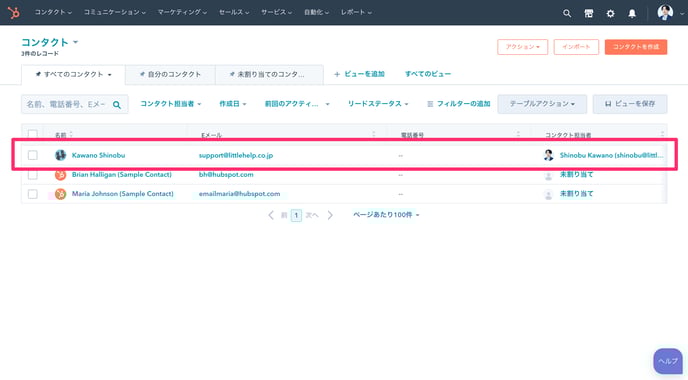688x380 pixels.
Task: Click the contact search input field
Action: [75, 104]
